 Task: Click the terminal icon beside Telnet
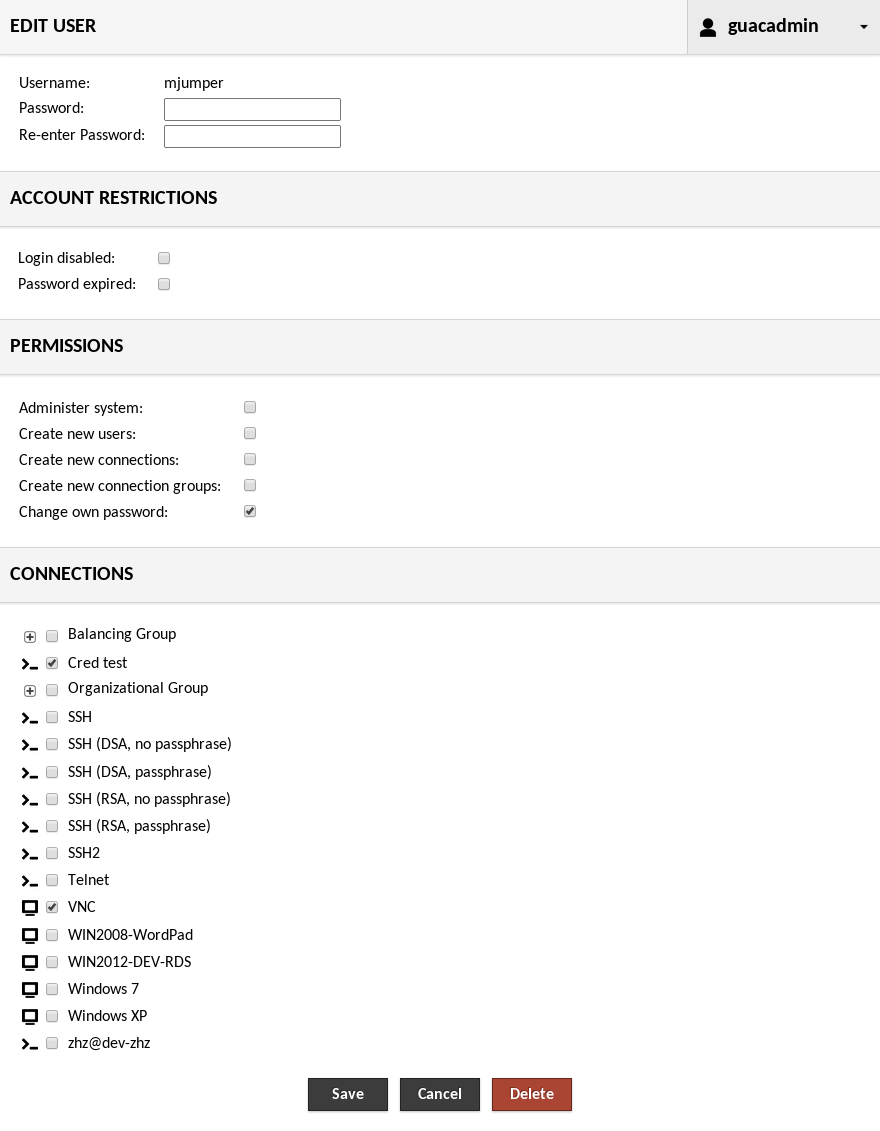[30, 881]
